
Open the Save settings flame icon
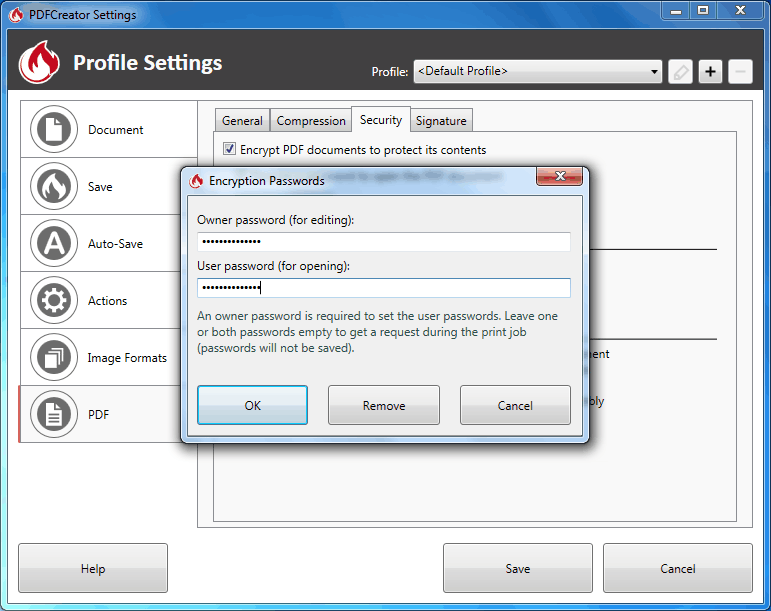coord(54,186)
